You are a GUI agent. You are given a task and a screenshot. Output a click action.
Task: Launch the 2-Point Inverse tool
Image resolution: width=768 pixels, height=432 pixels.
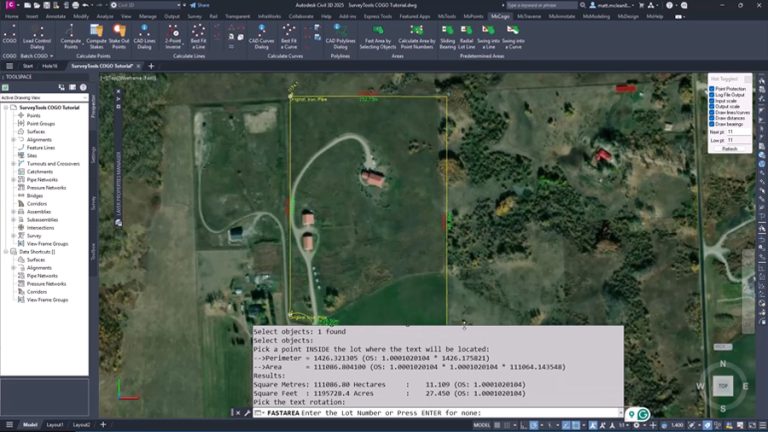coord(173,37)
